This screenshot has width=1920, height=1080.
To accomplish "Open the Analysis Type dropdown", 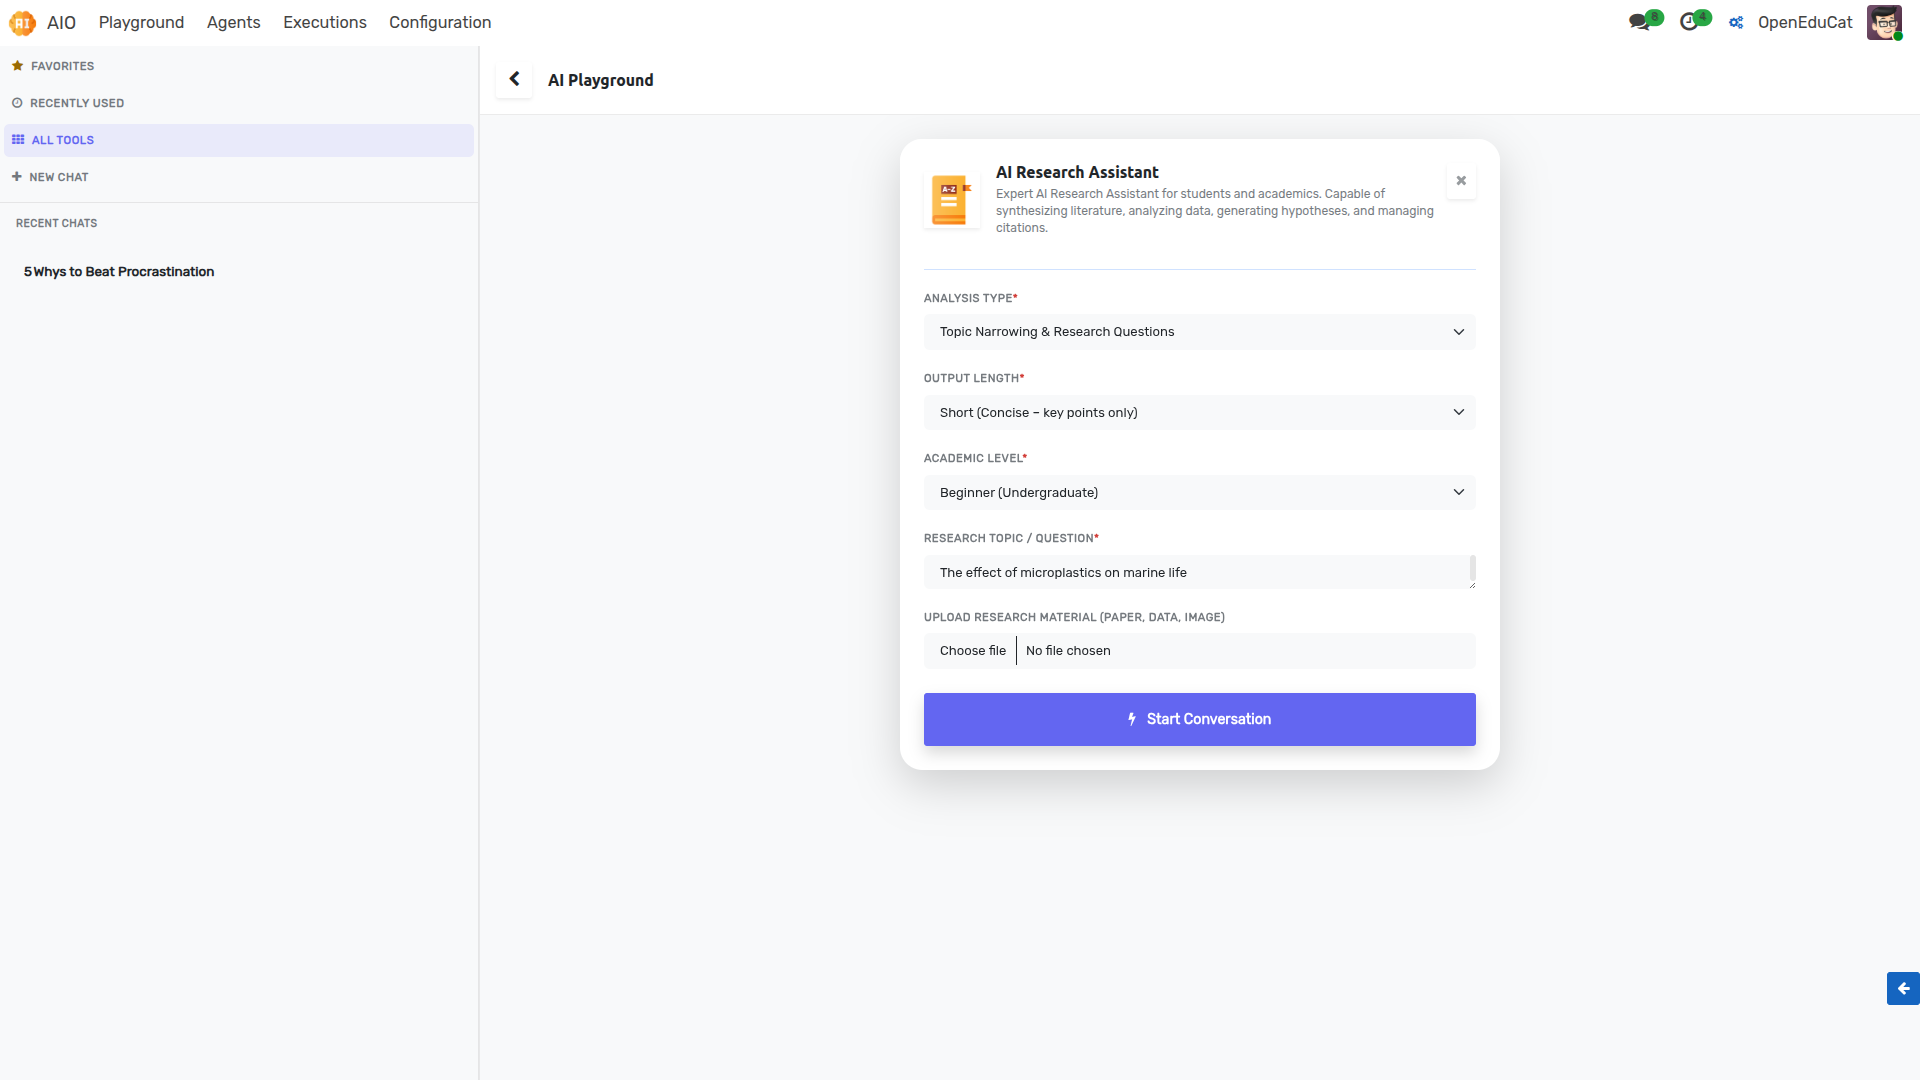I will tap(1199, 332).
